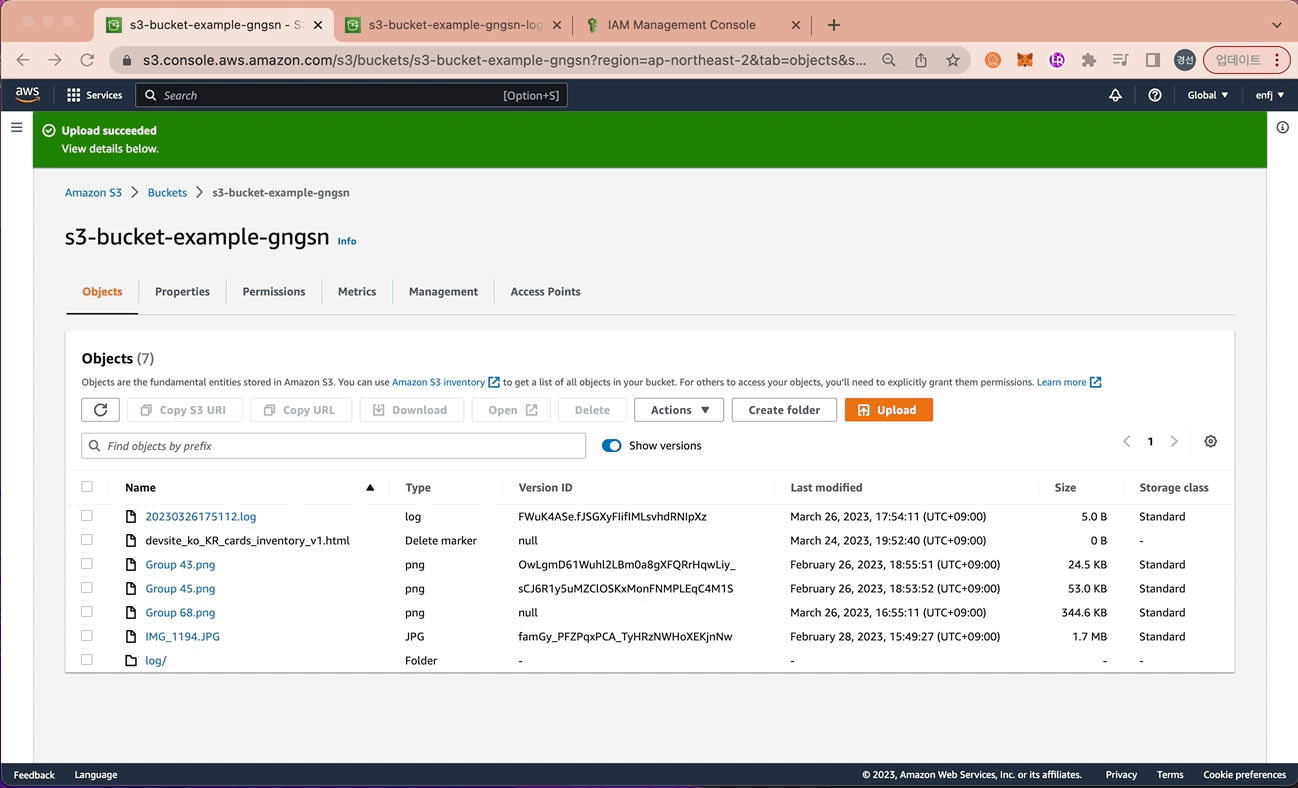The height and width of the screenshot is (788, 1298).
Task: Open a new browser tab
Action: (x=834, y=25)
